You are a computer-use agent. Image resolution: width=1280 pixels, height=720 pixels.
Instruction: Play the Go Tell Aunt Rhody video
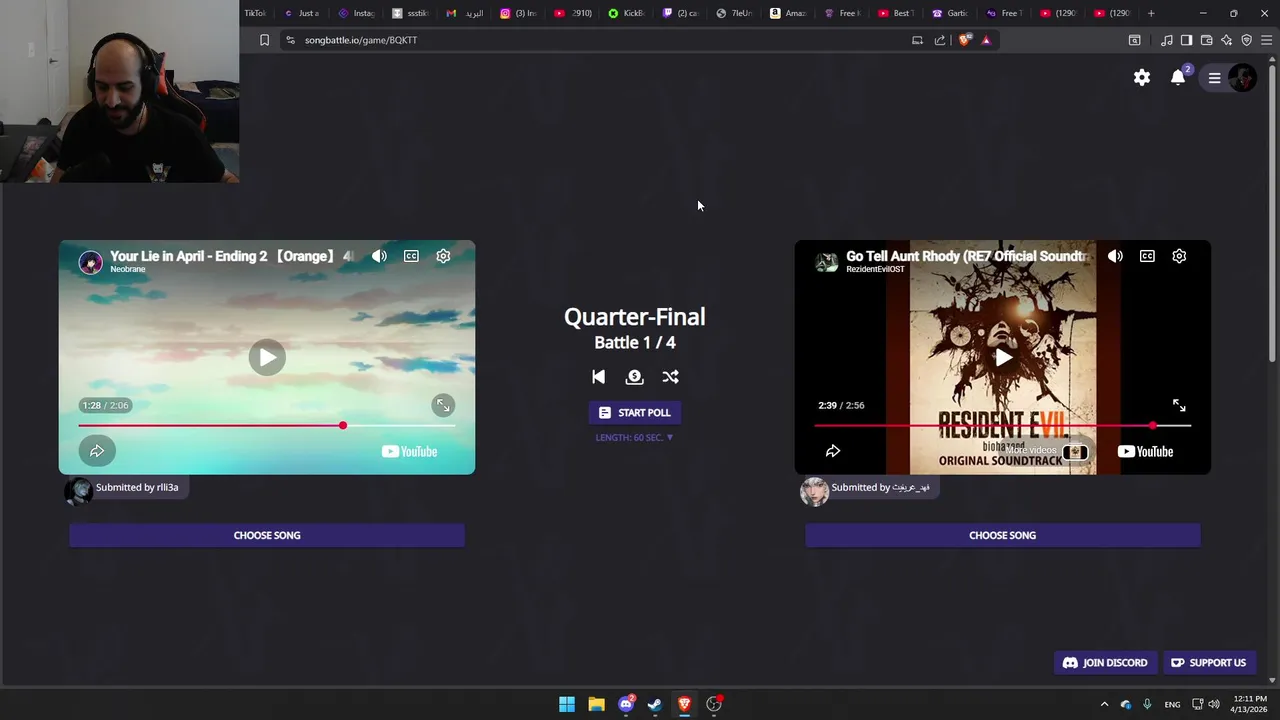coord(1003,357)
